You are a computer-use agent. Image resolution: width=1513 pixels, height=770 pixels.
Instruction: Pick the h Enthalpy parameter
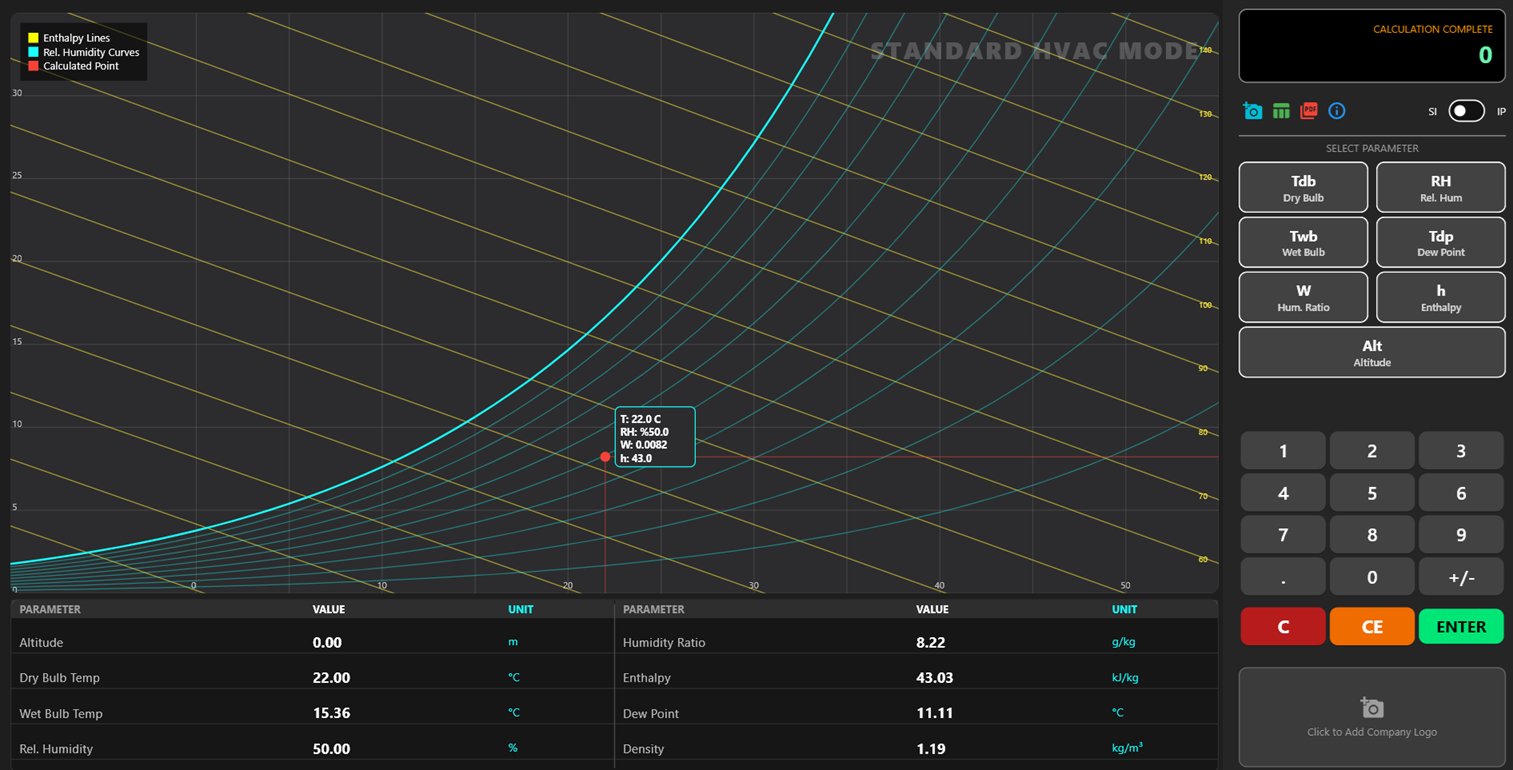(1440, 297)
